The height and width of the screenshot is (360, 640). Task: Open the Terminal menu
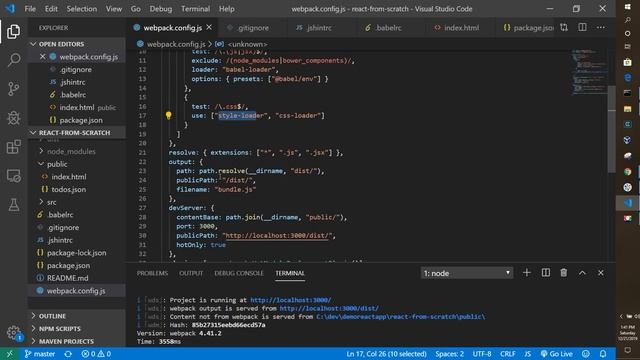[196, 9]
